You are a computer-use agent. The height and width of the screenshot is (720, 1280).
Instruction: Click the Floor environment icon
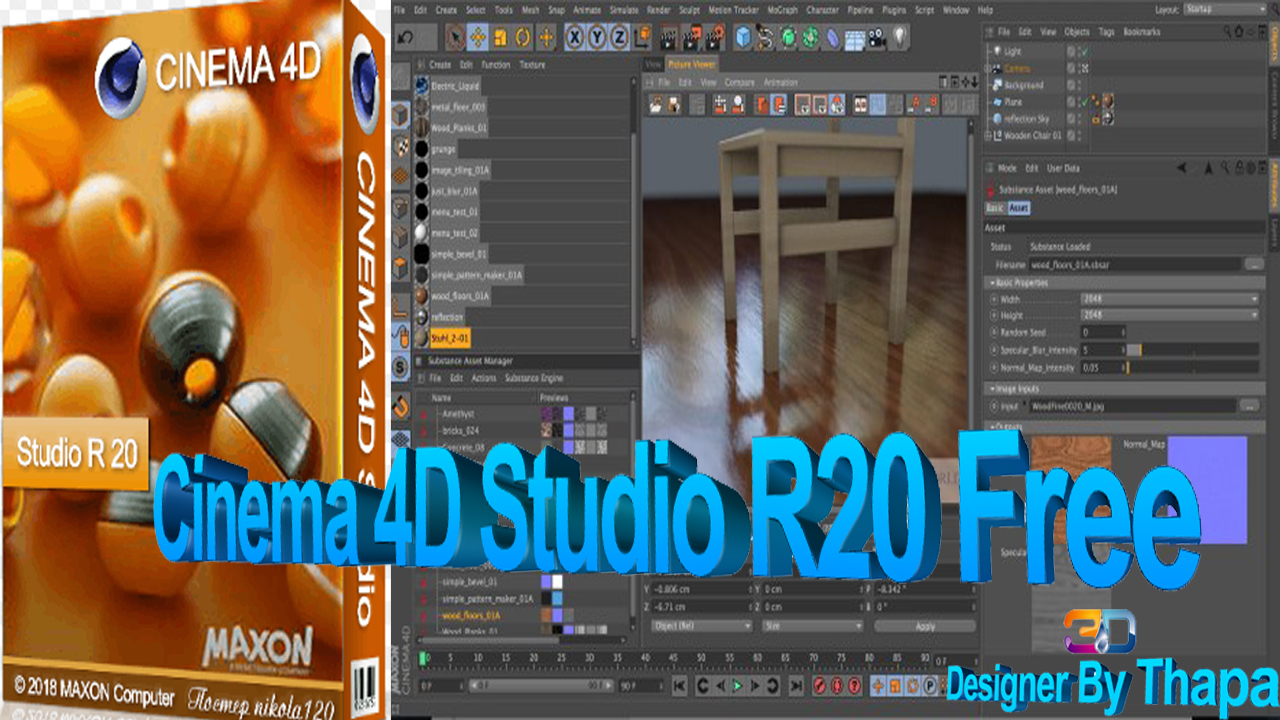click(854, 40)
